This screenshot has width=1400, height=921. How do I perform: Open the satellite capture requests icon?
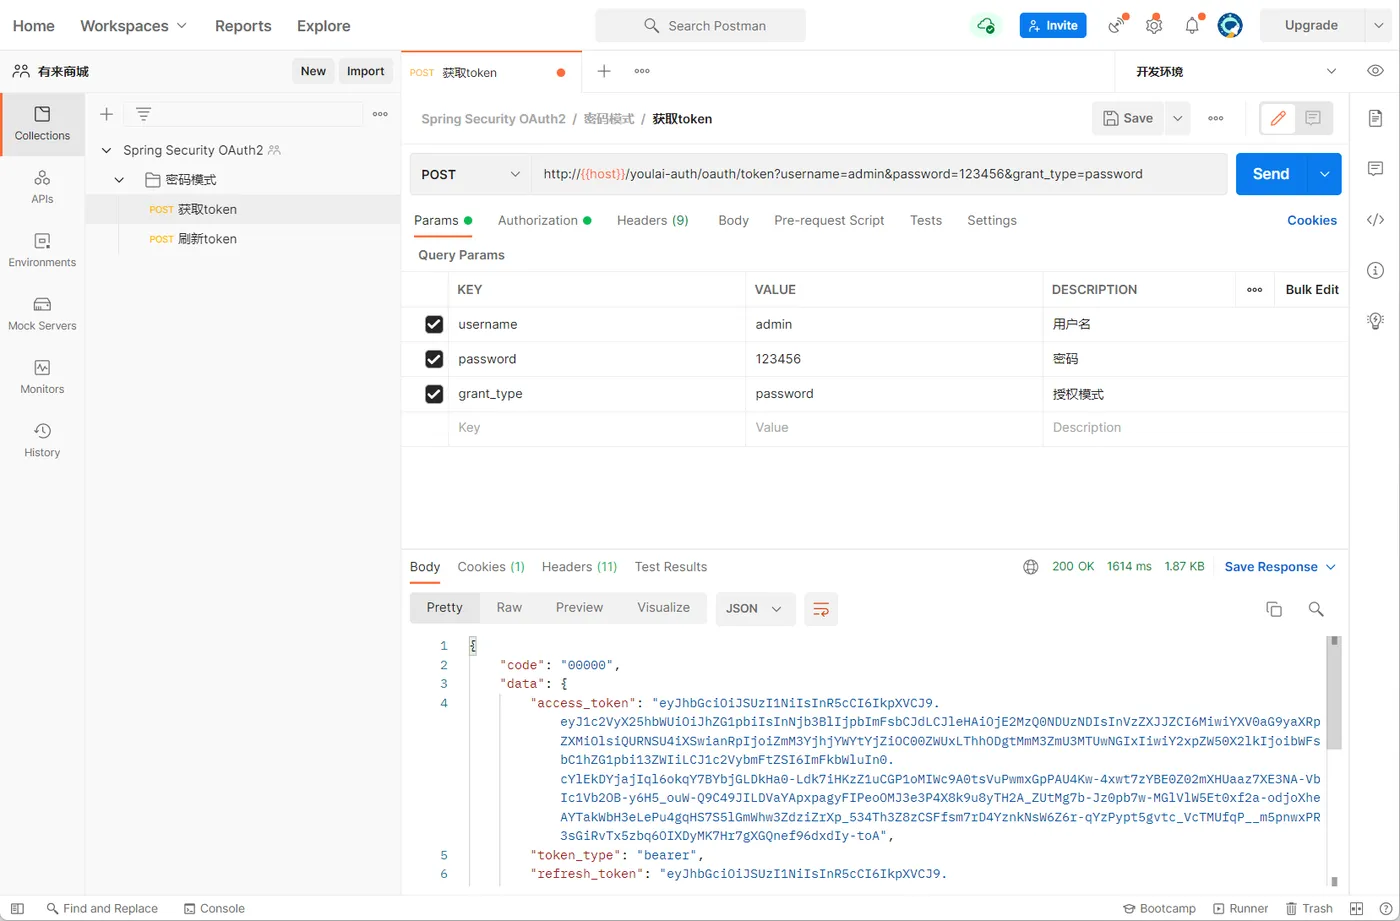tap(1117, 25)
